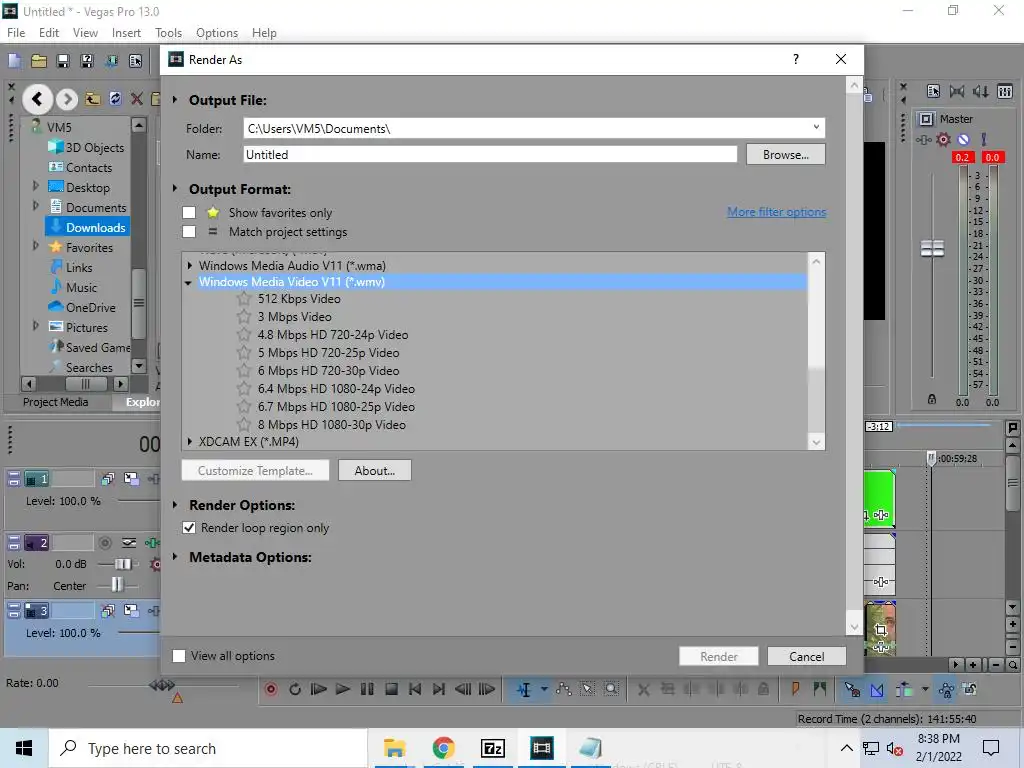
Task: Cancel the Render As dialog
Action: [x=807, y=656]
